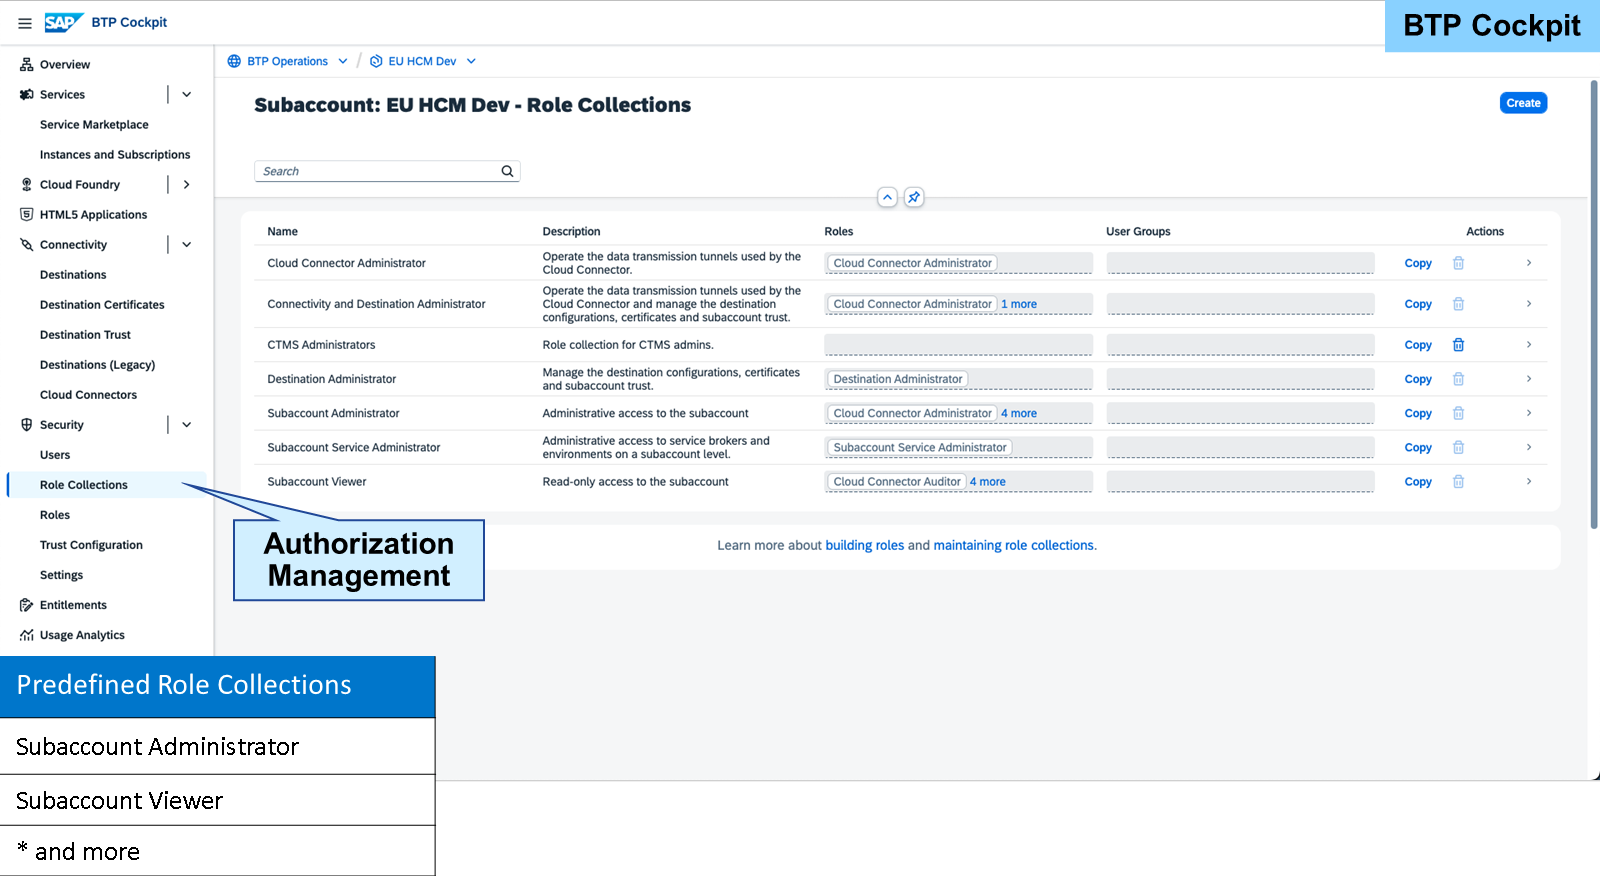Viewport: 1600px width, 876px height.
Task: Copy the Subaccount Service Administrator collection
Action: (1418, 447)
